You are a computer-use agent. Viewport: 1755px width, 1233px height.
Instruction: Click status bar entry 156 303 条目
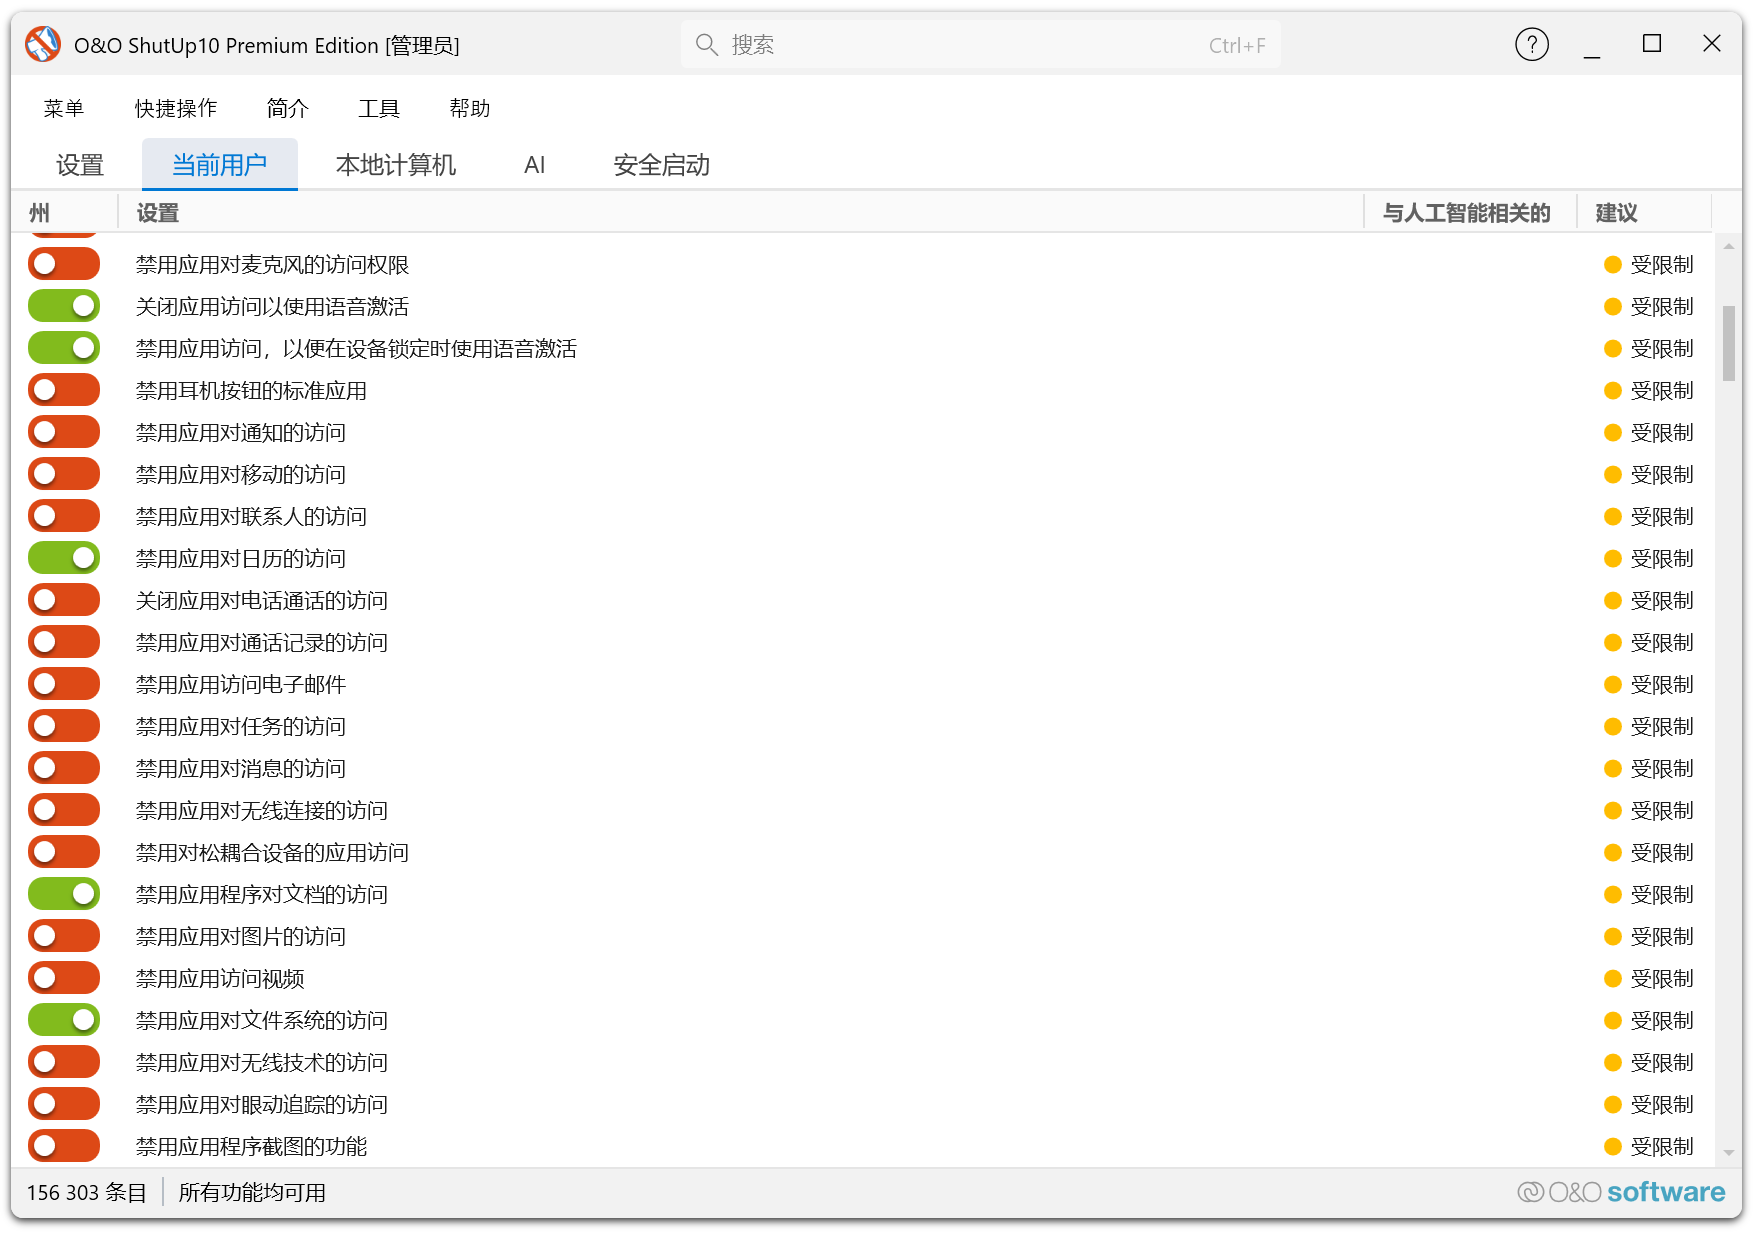pyautogui.click(x=87, y=1192)
